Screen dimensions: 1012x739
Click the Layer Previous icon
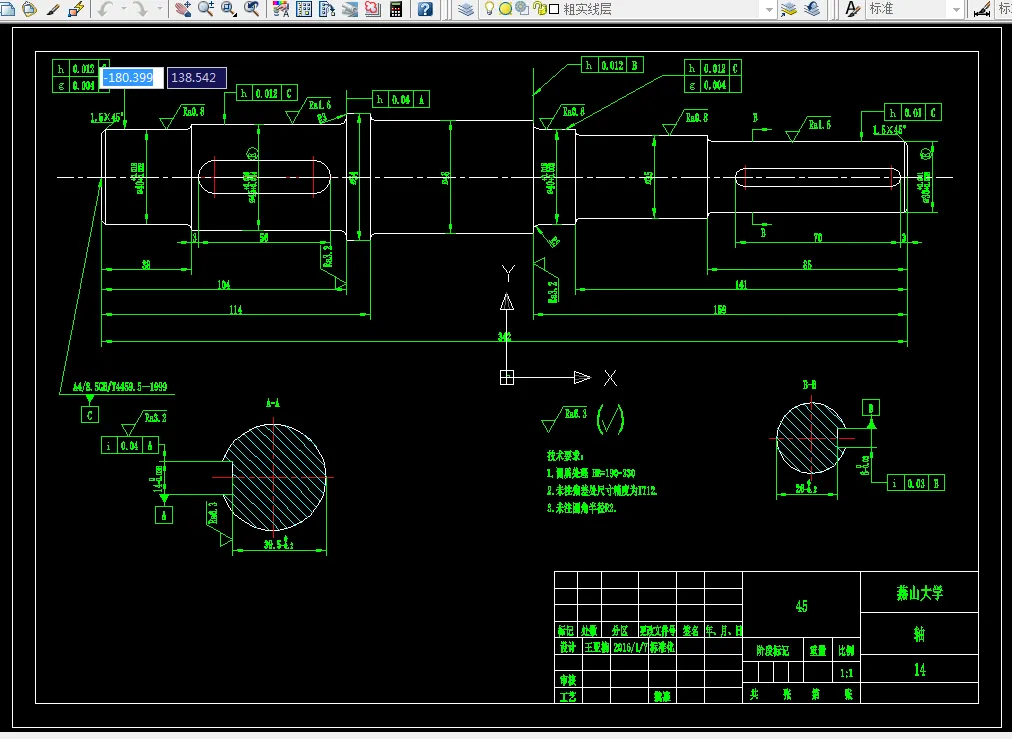tap(812, 9)
